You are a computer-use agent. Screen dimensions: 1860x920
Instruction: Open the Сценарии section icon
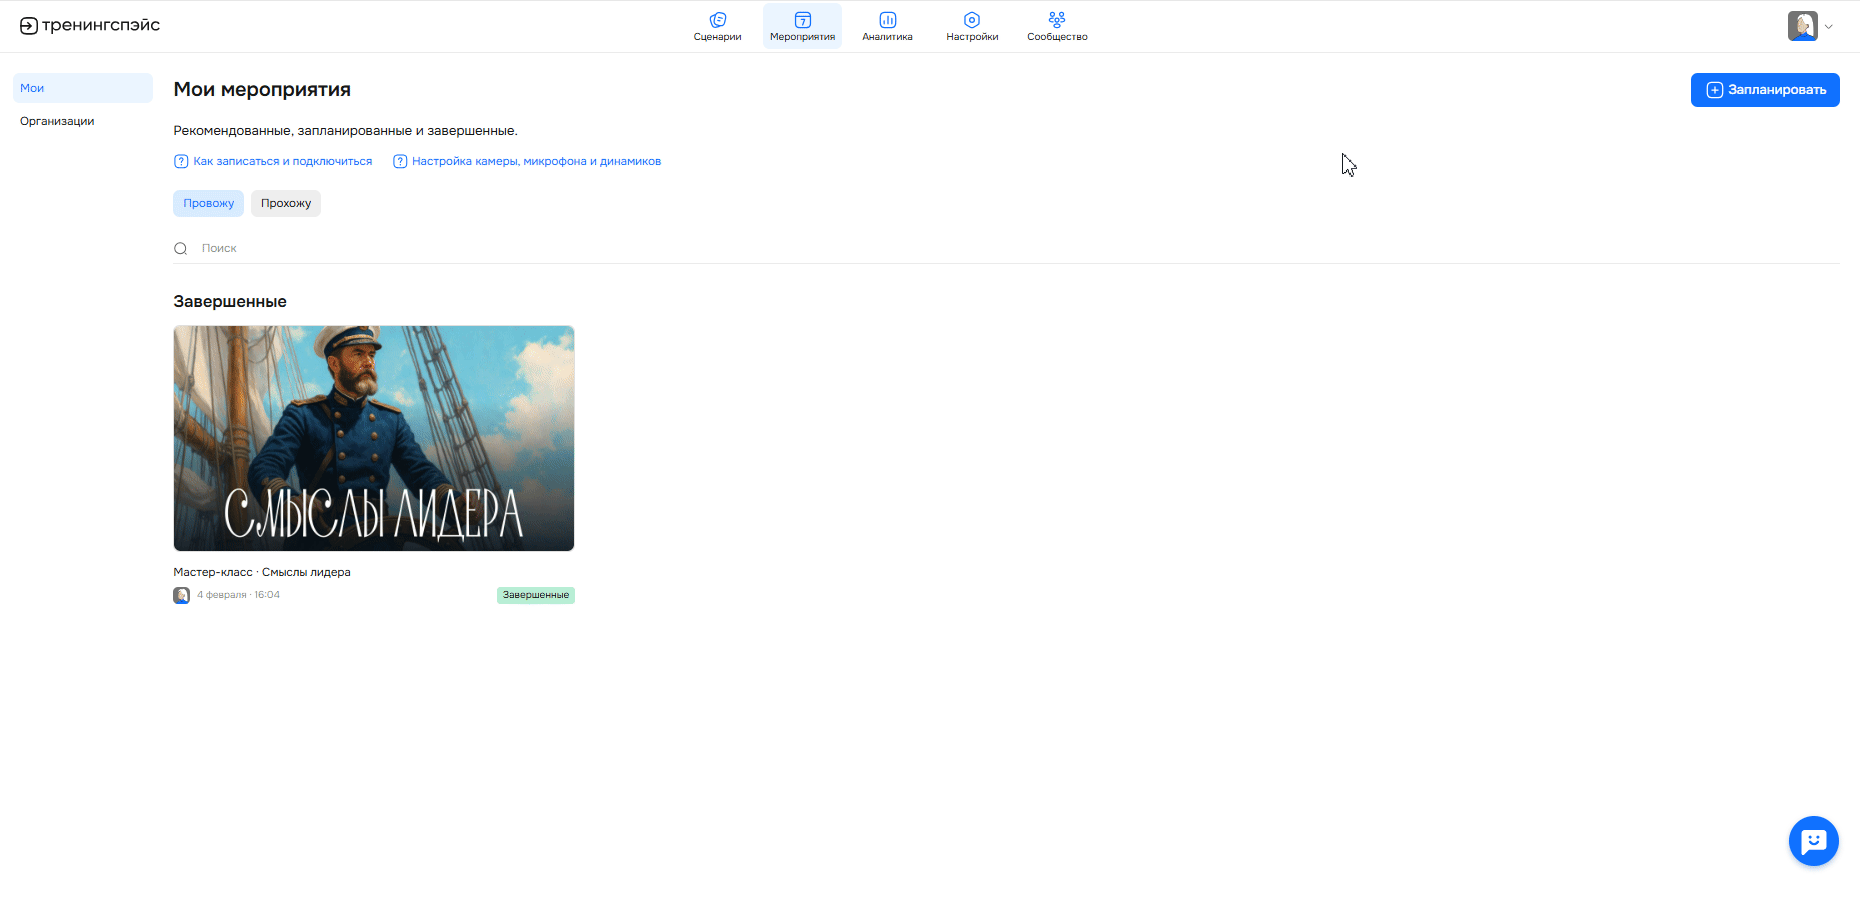[x=717, y=20]
